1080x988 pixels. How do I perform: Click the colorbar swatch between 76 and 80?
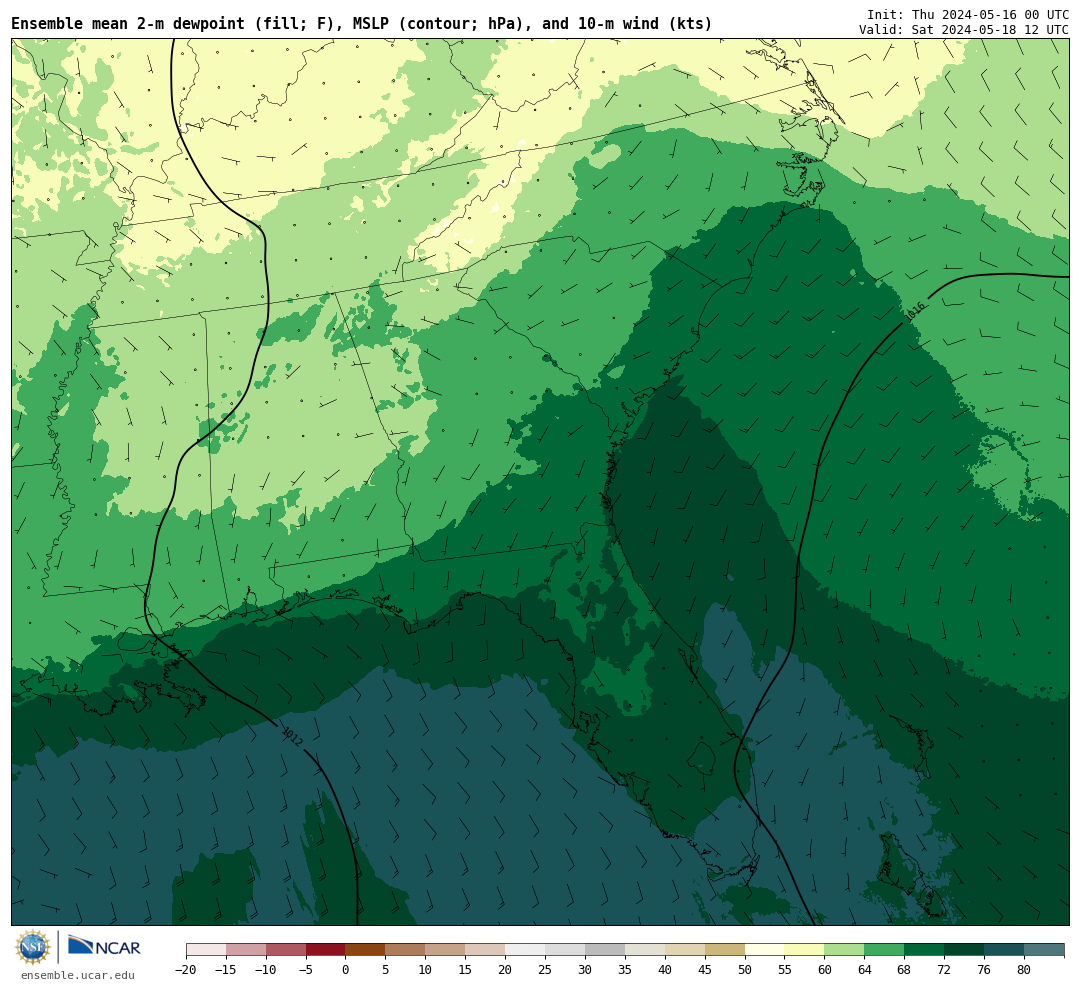tap(1004, 950)
